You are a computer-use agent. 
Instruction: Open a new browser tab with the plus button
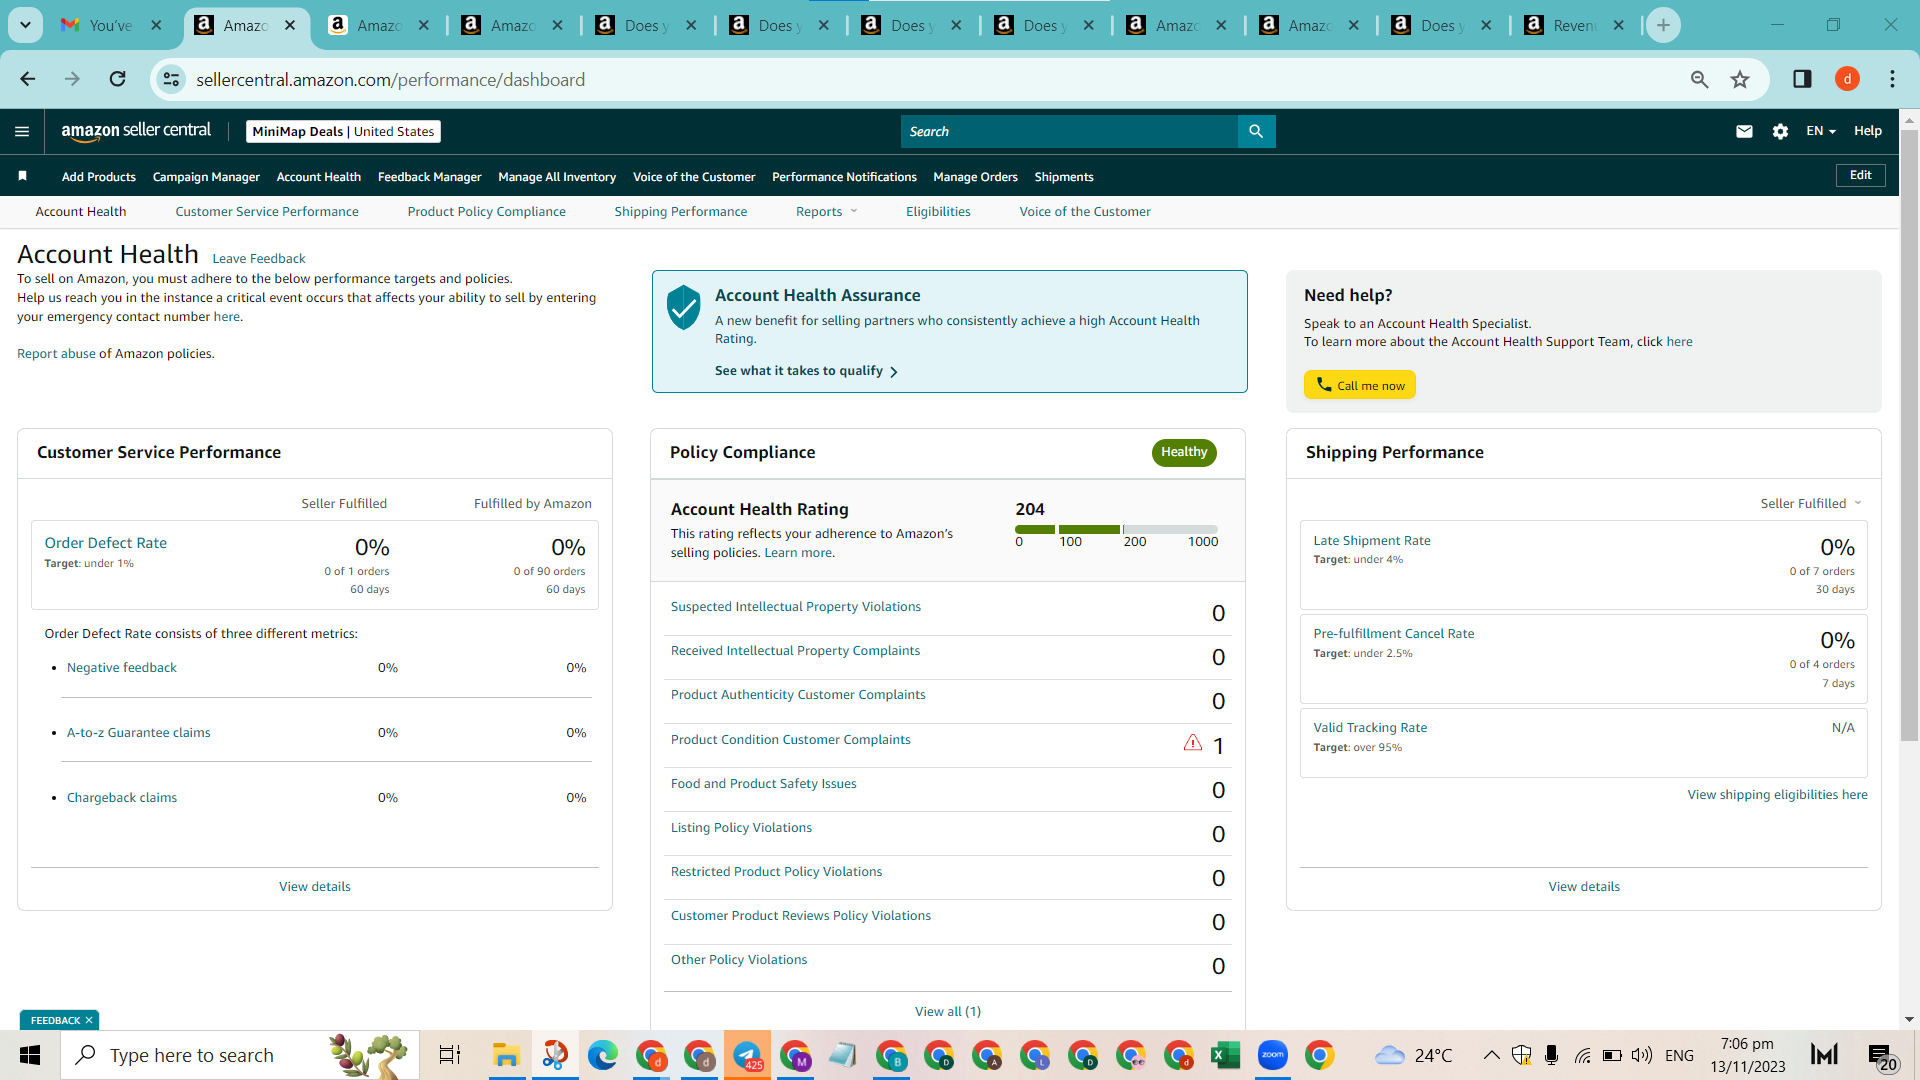(x=1663, y=25)
